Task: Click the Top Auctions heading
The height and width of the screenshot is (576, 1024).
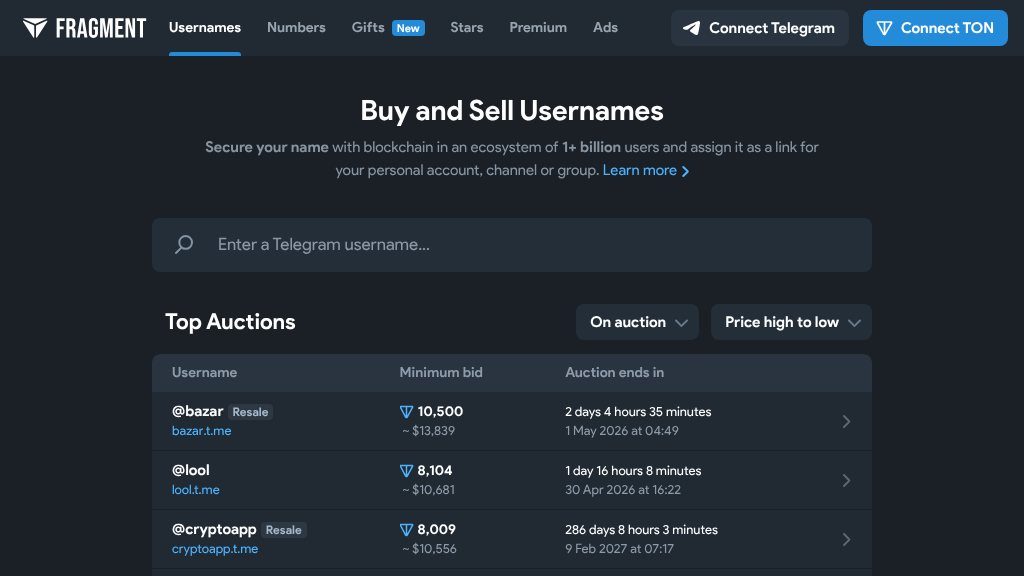Action: [x=230, y=322]
